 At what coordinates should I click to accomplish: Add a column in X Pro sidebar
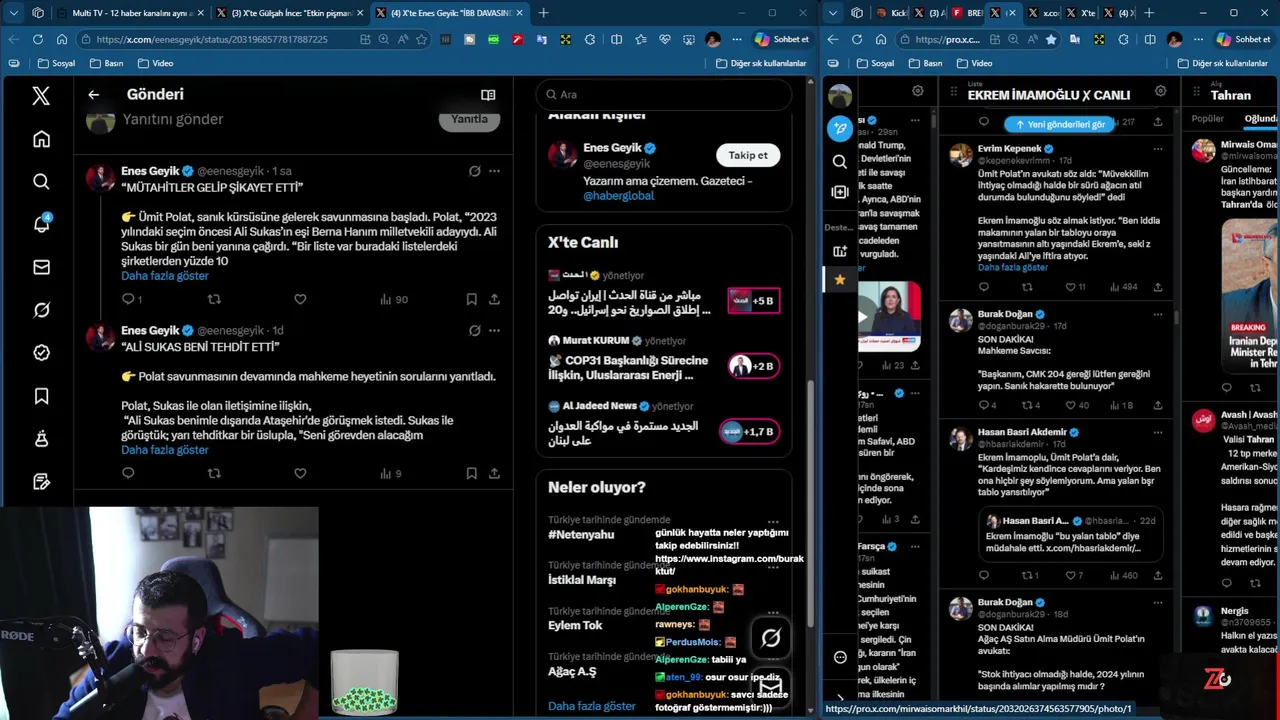point(840,192)
